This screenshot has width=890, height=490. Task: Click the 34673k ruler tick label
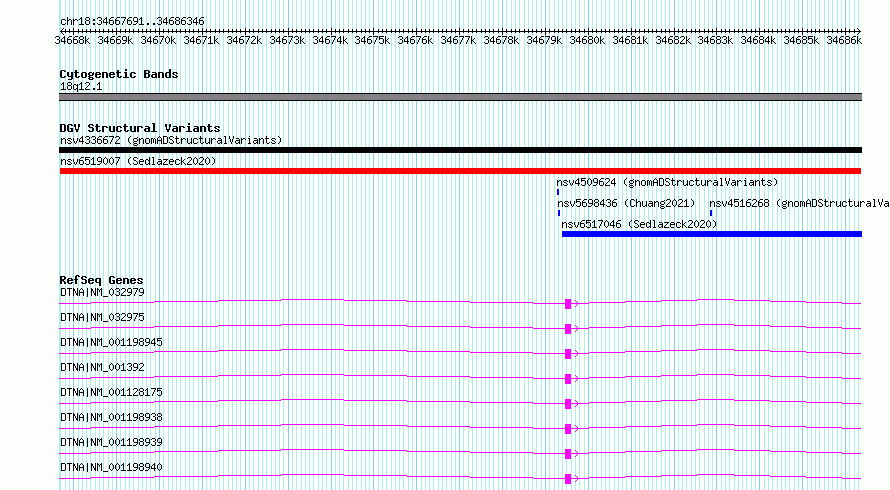click(x=287, y=40)
